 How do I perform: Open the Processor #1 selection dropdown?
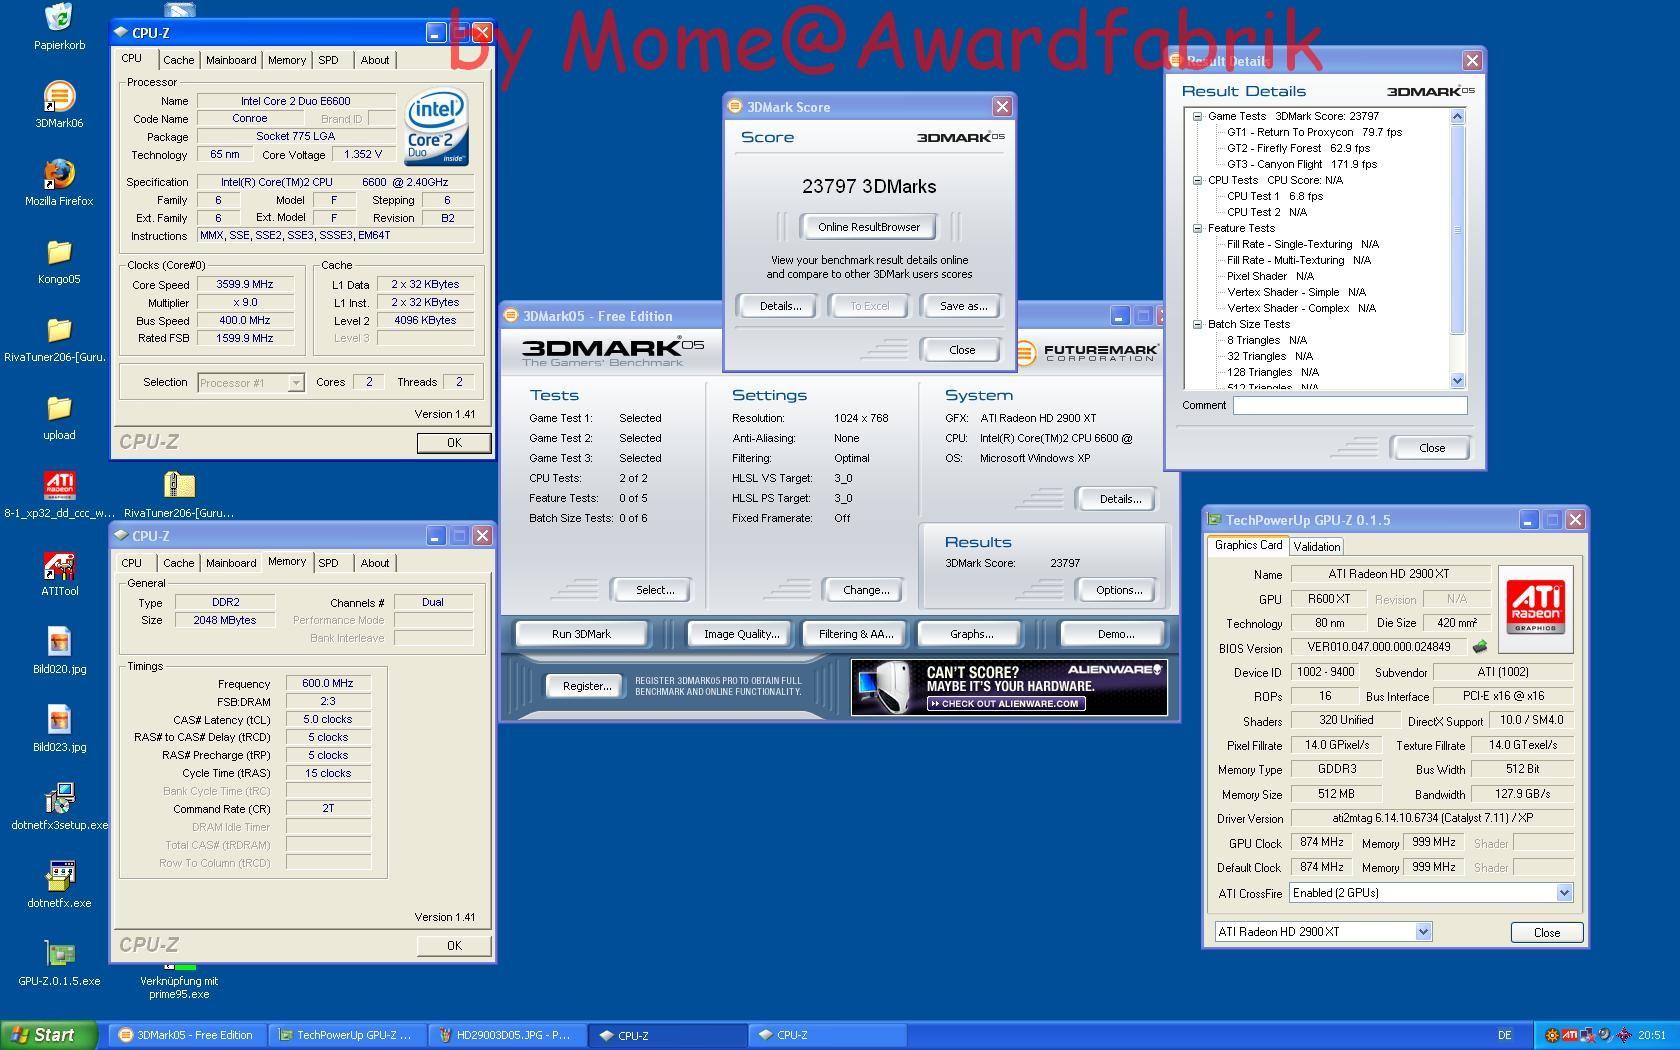point(295,383)
